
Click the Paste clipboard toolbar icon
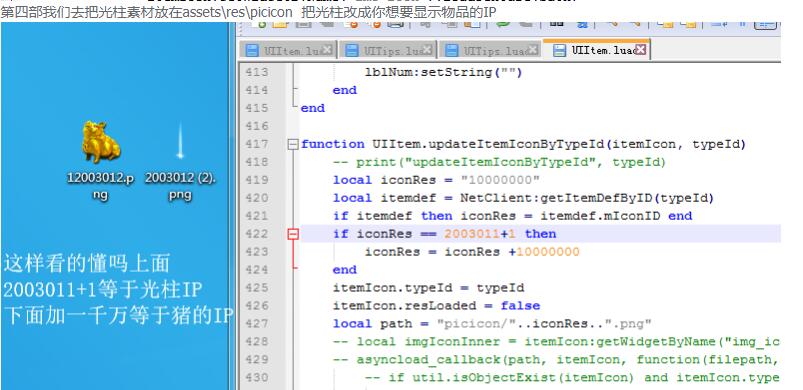tap(472, 24)
